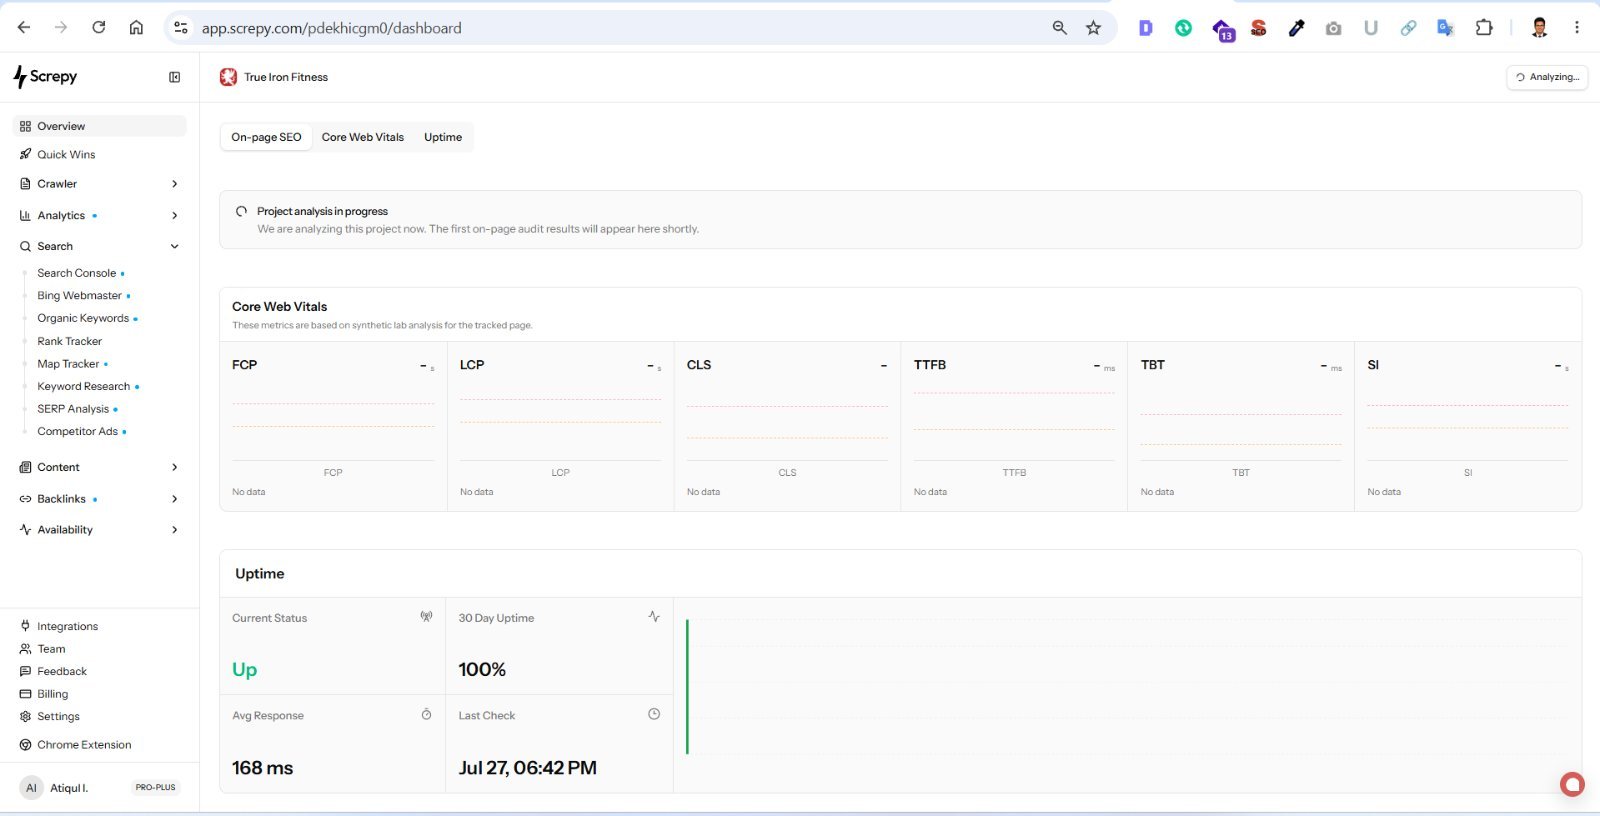Click the browser Back arrow
This screenshot has width=1600, height=816.
[24, 28]
